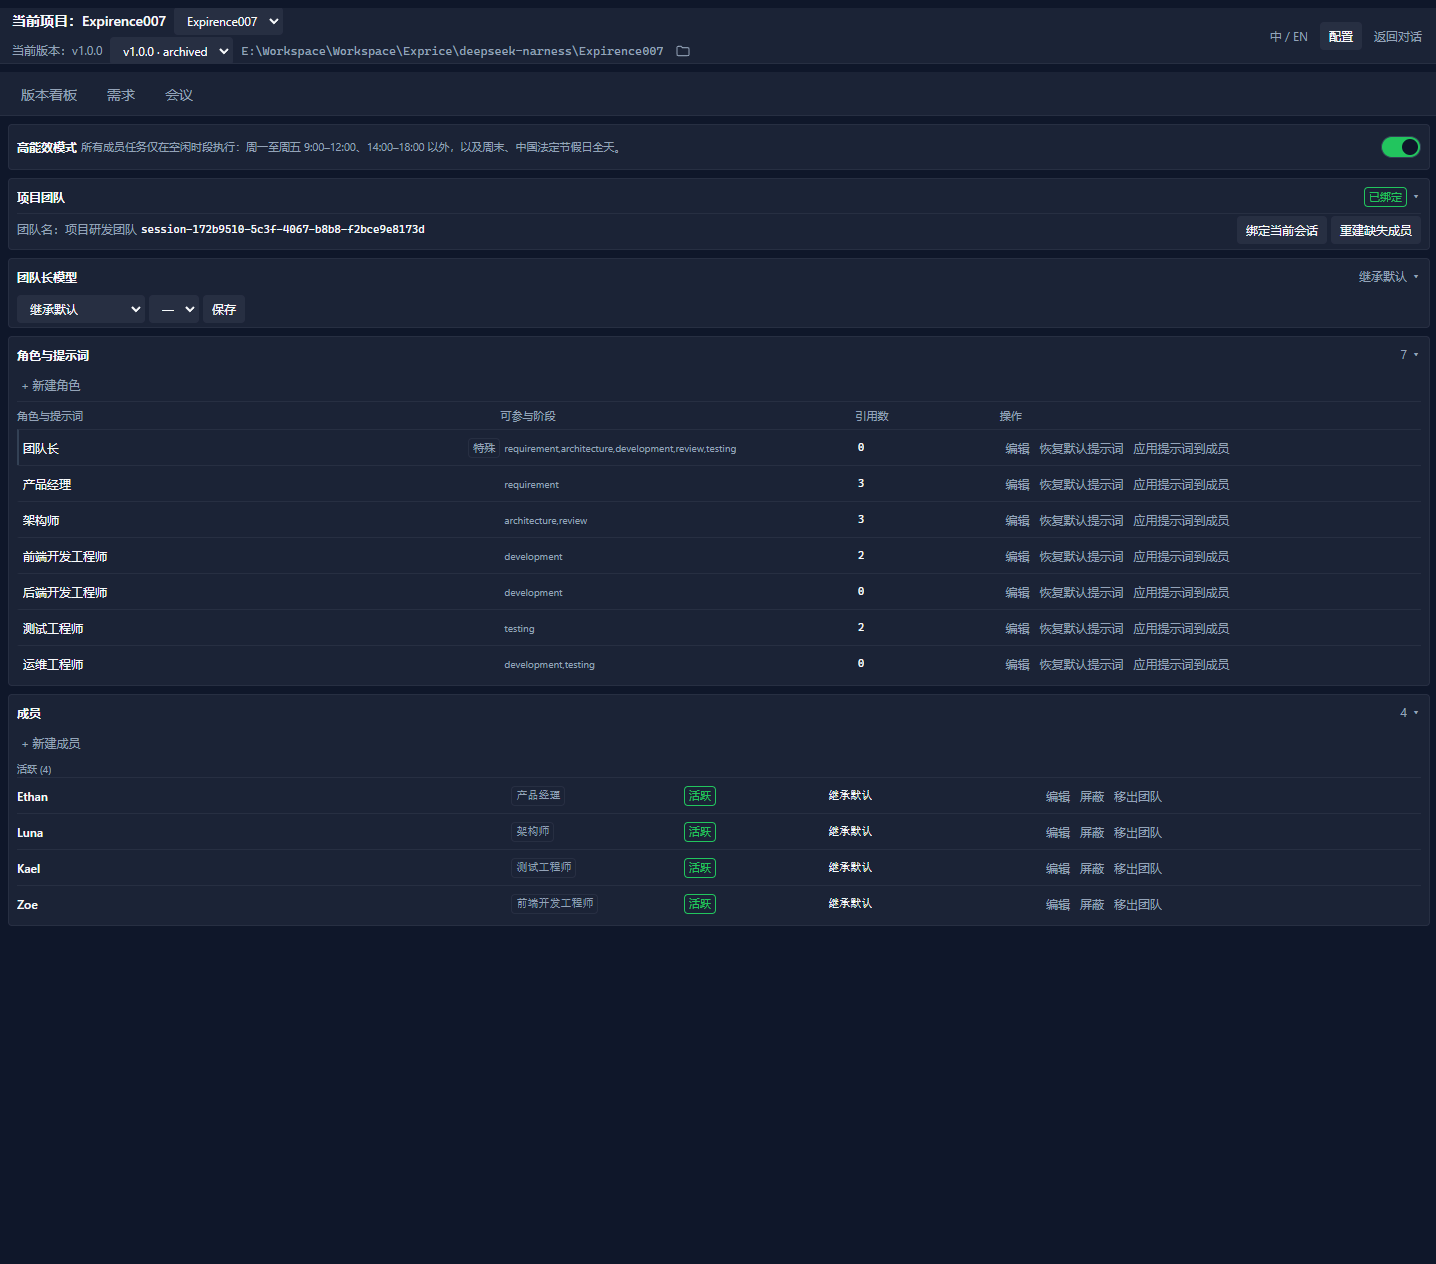The height and width of the screenshot is (1264, 1436).
Task: Collapse the 项目团队 section arrow
Action: click(1416, 197)
